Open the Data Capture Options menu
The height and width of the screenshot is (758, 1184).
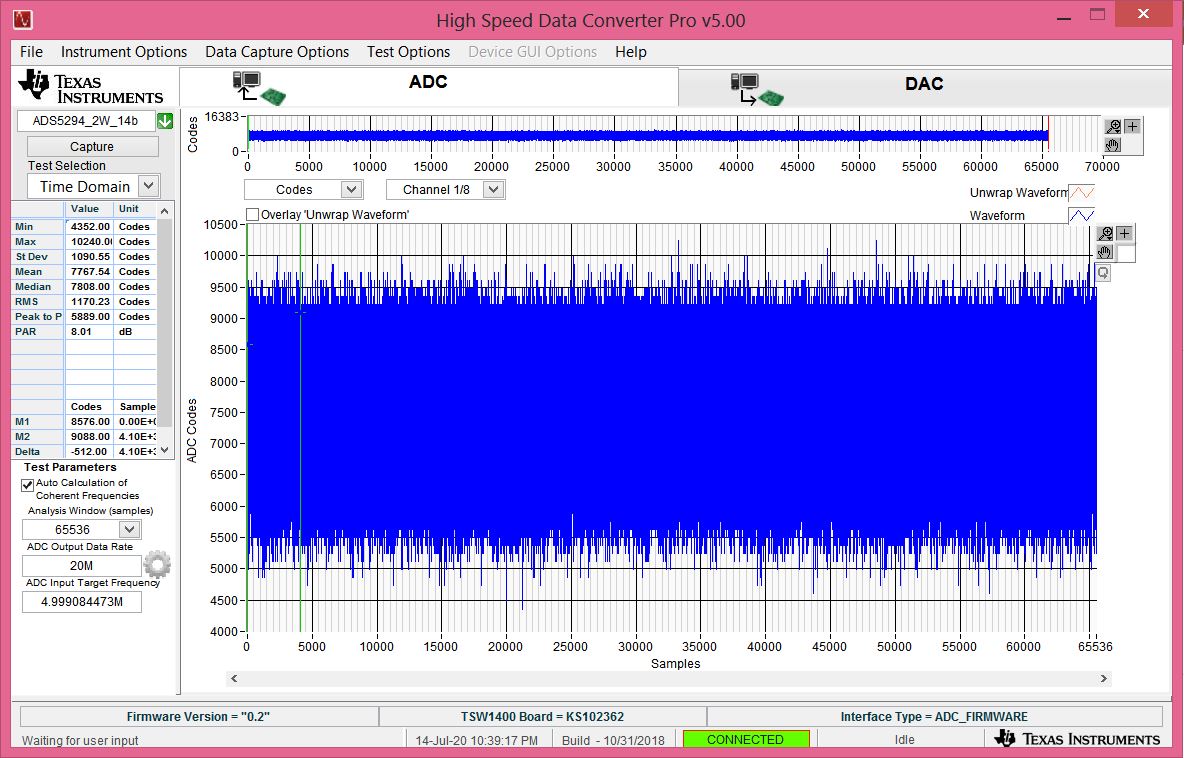coord(277,52)
